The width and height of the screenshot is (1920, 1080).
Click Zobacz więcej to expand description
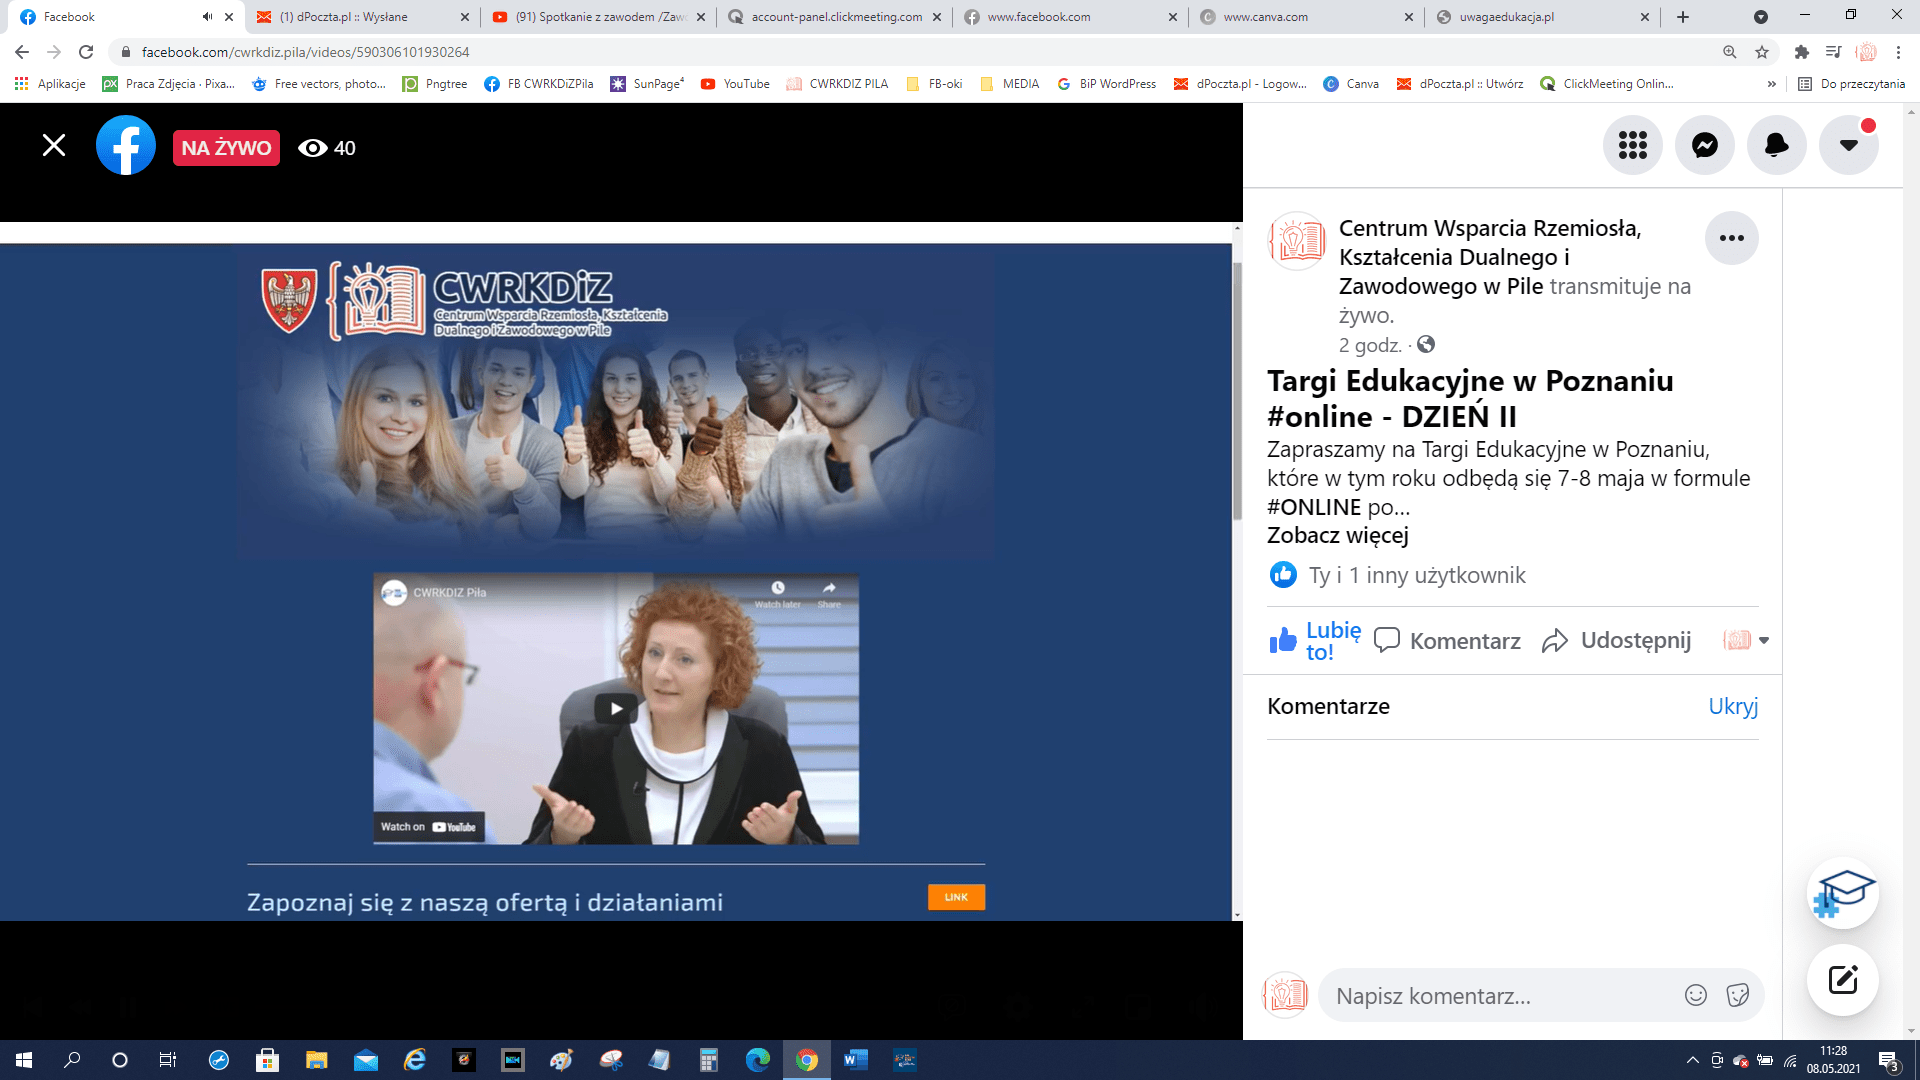[x=1337, y=536]
